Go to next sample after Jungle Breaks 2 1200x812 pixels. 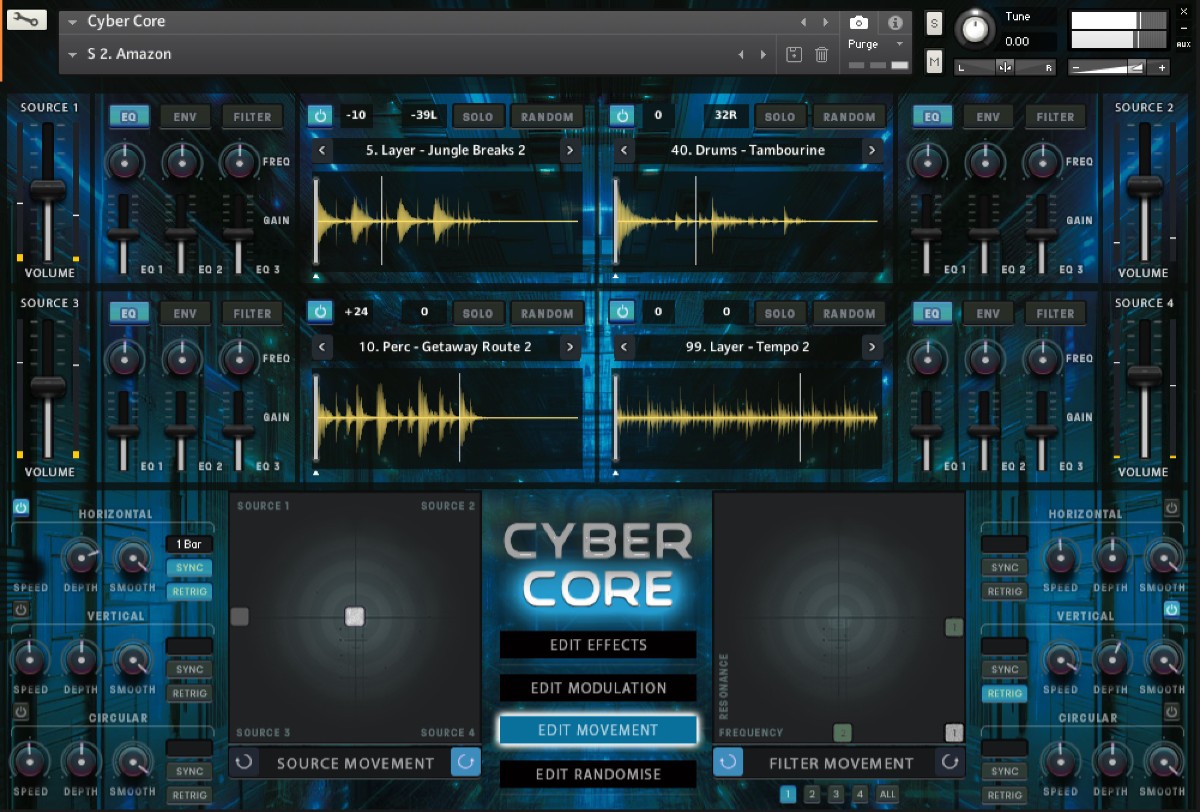[570, 151]
